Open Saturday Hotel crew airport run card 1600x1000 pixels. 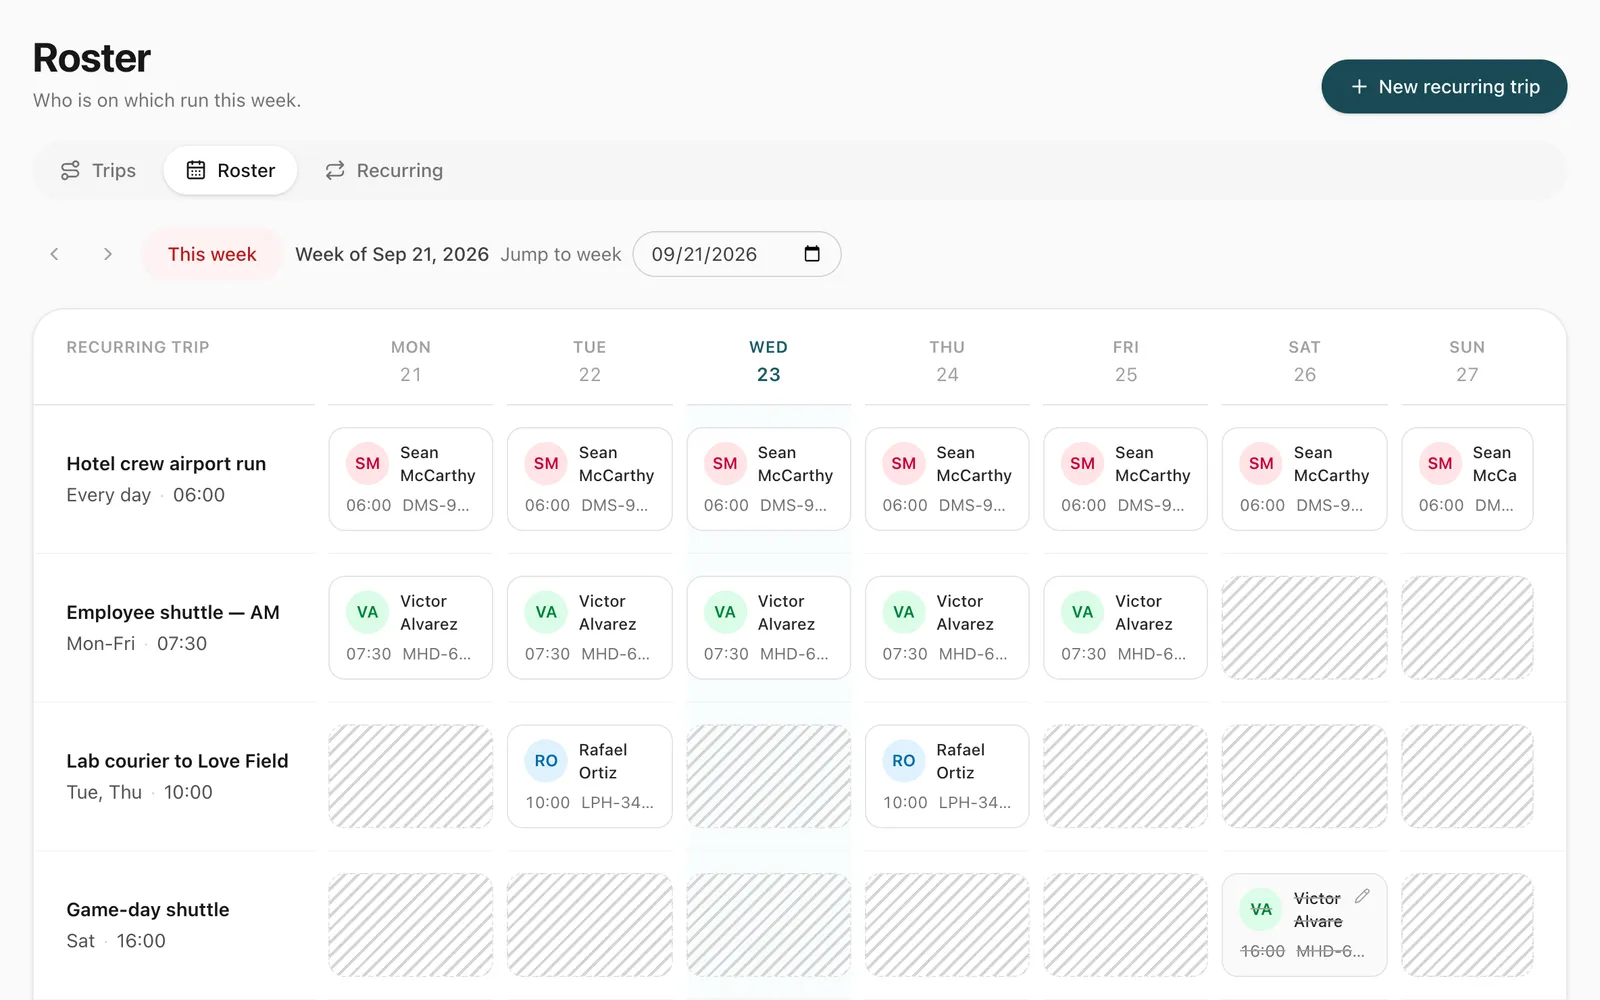pos(1305,479)
